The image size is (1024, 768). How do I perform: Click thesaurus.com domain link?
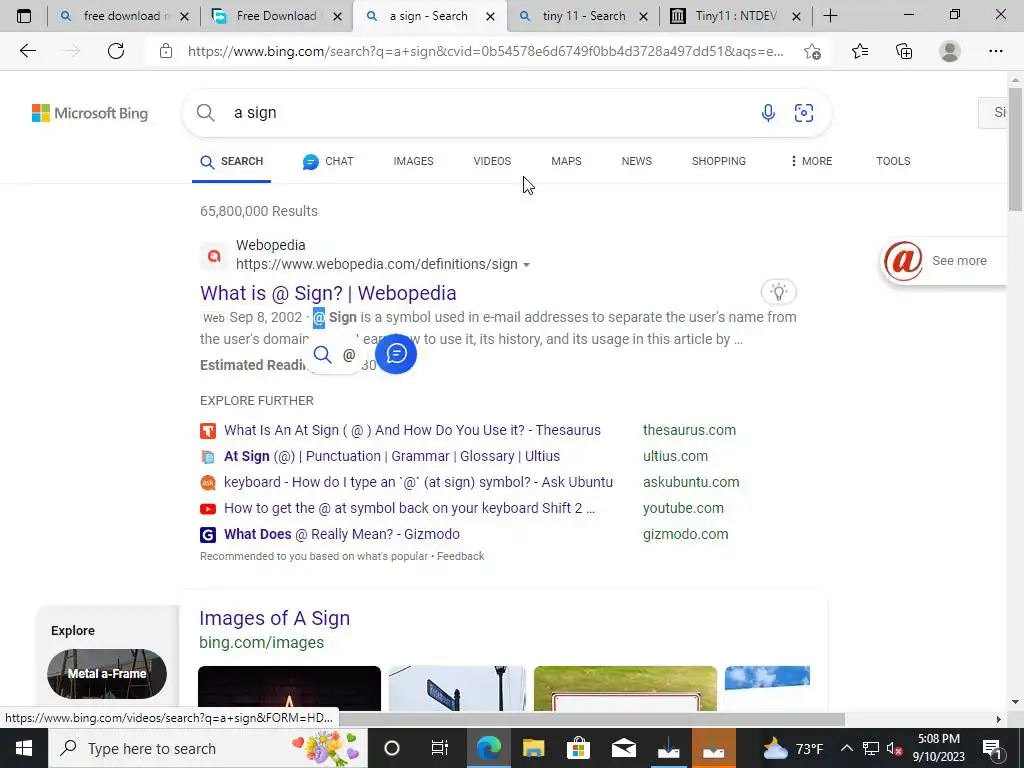689,430
